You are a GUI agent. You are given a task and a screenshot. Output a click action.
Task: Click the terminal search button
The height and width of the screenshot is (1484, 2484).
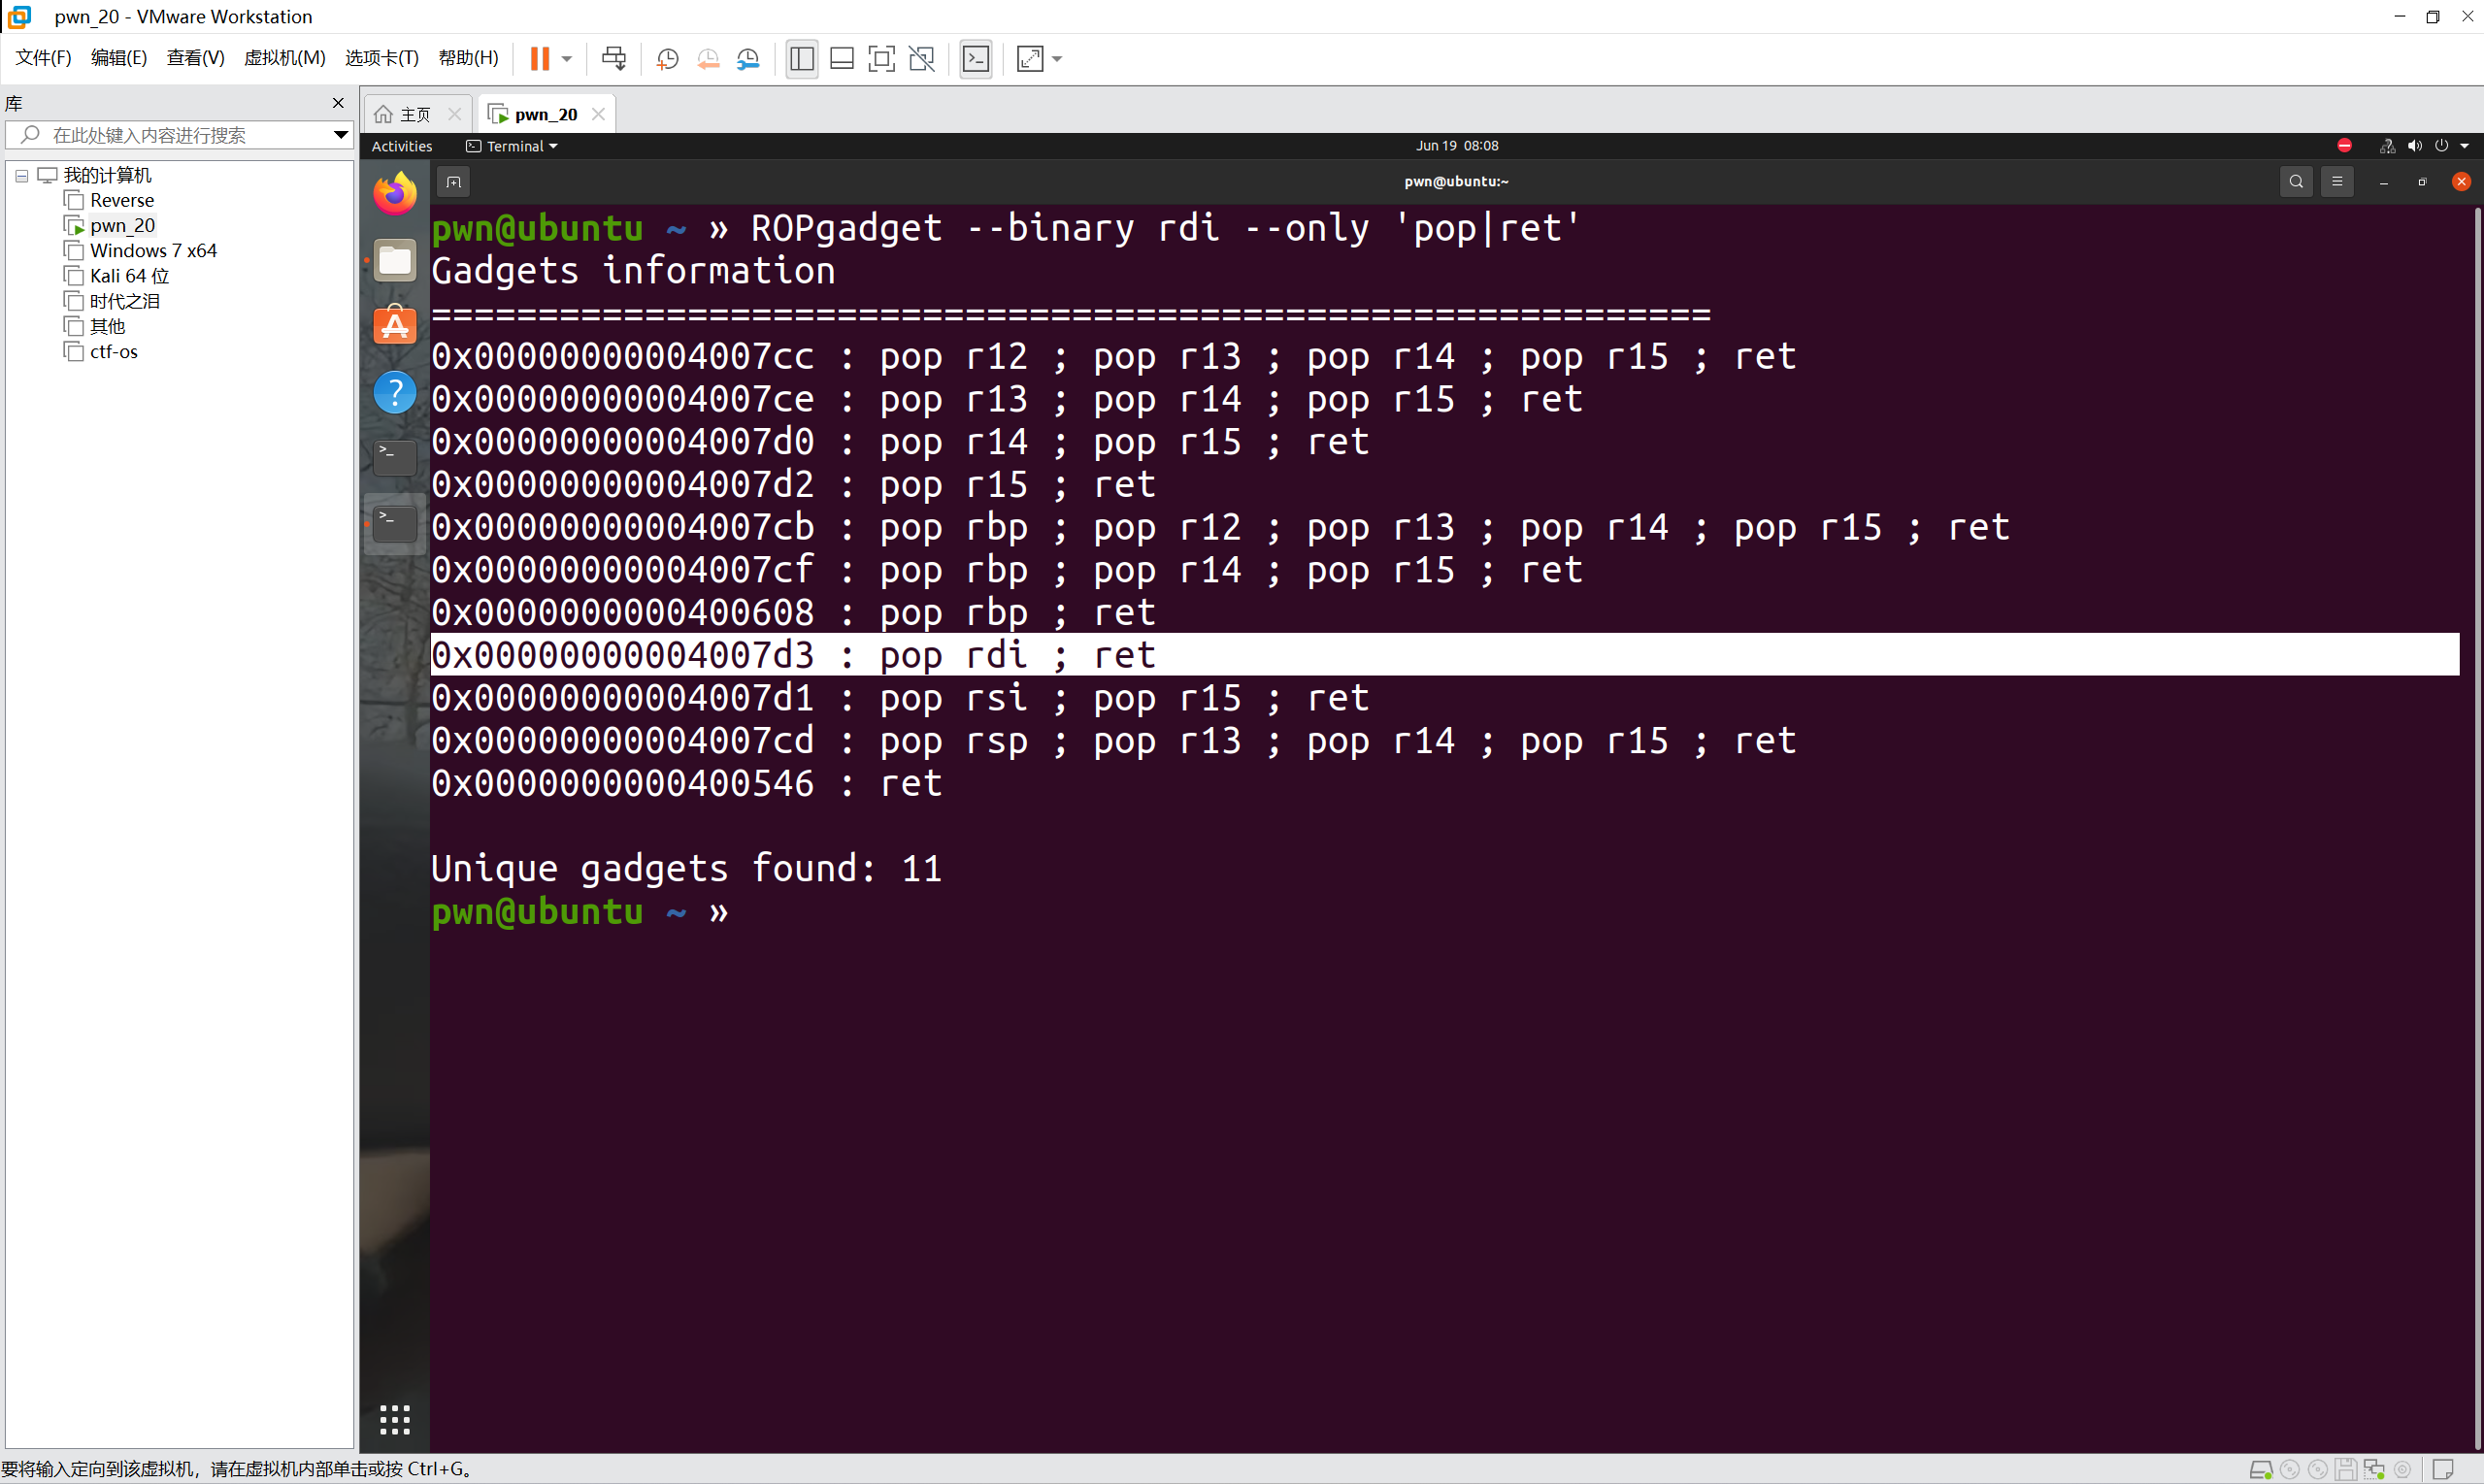pyautogui.click(x=2296, y=182)
